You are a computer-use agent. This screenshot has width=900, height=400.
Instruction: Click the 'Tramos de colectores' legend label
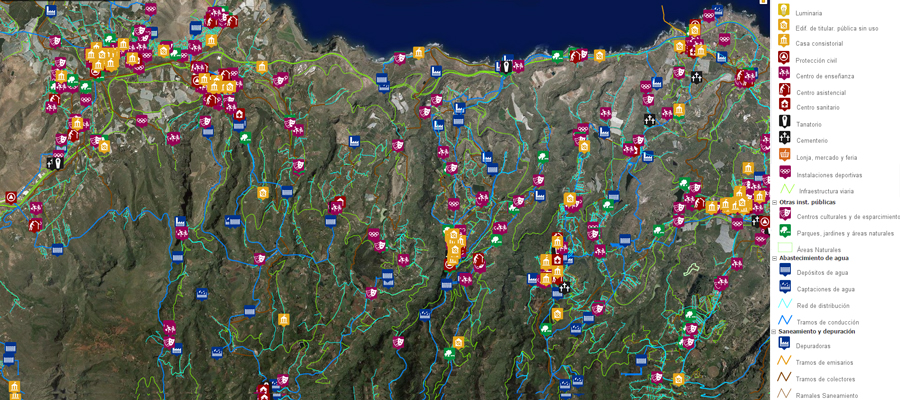tap(825, 379)
